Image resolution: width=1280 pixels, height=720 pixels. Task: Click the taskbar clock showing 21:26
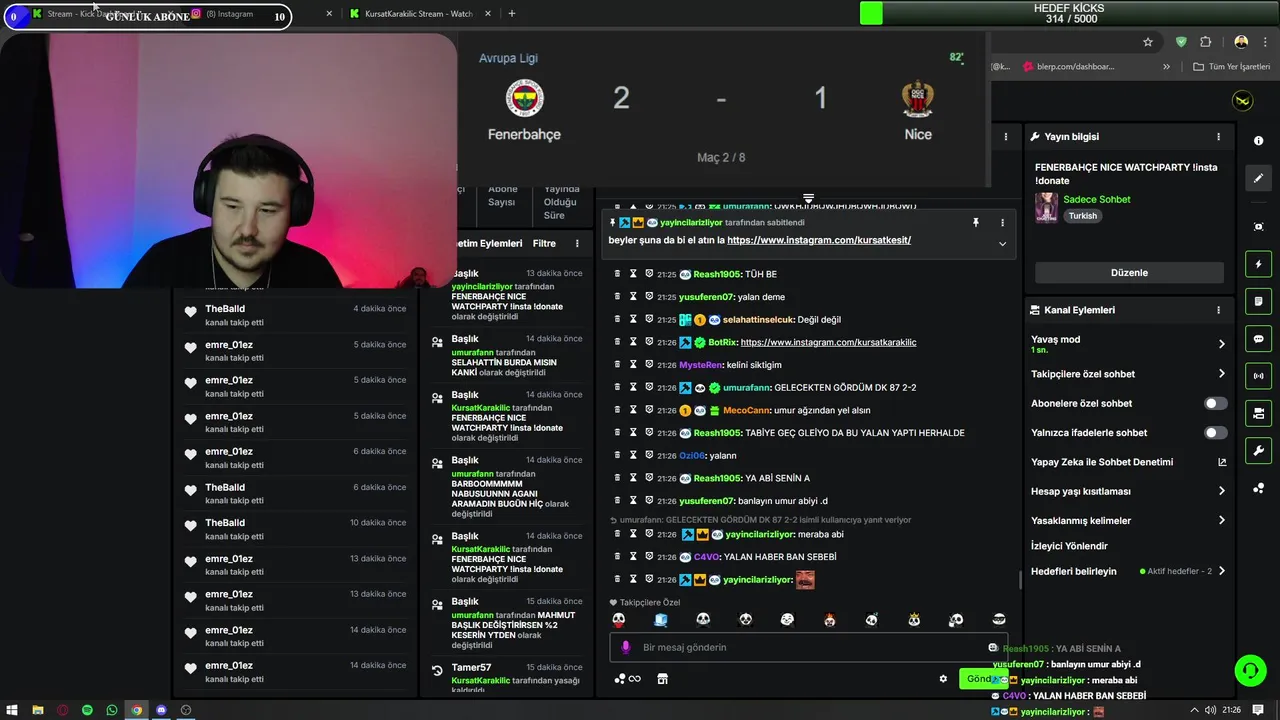[x=1231, y=710]
